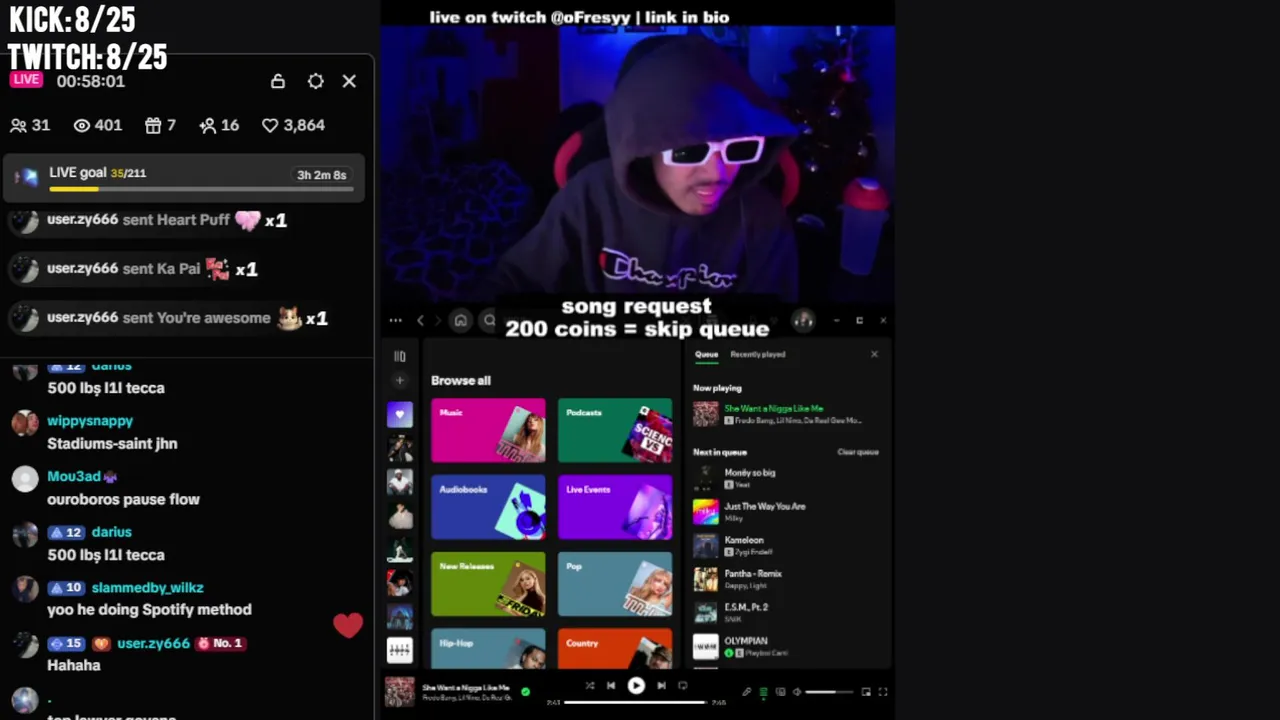Screen dimensions: 1280x720
Task: Open the Country browse card
Action: coord(615,648)
